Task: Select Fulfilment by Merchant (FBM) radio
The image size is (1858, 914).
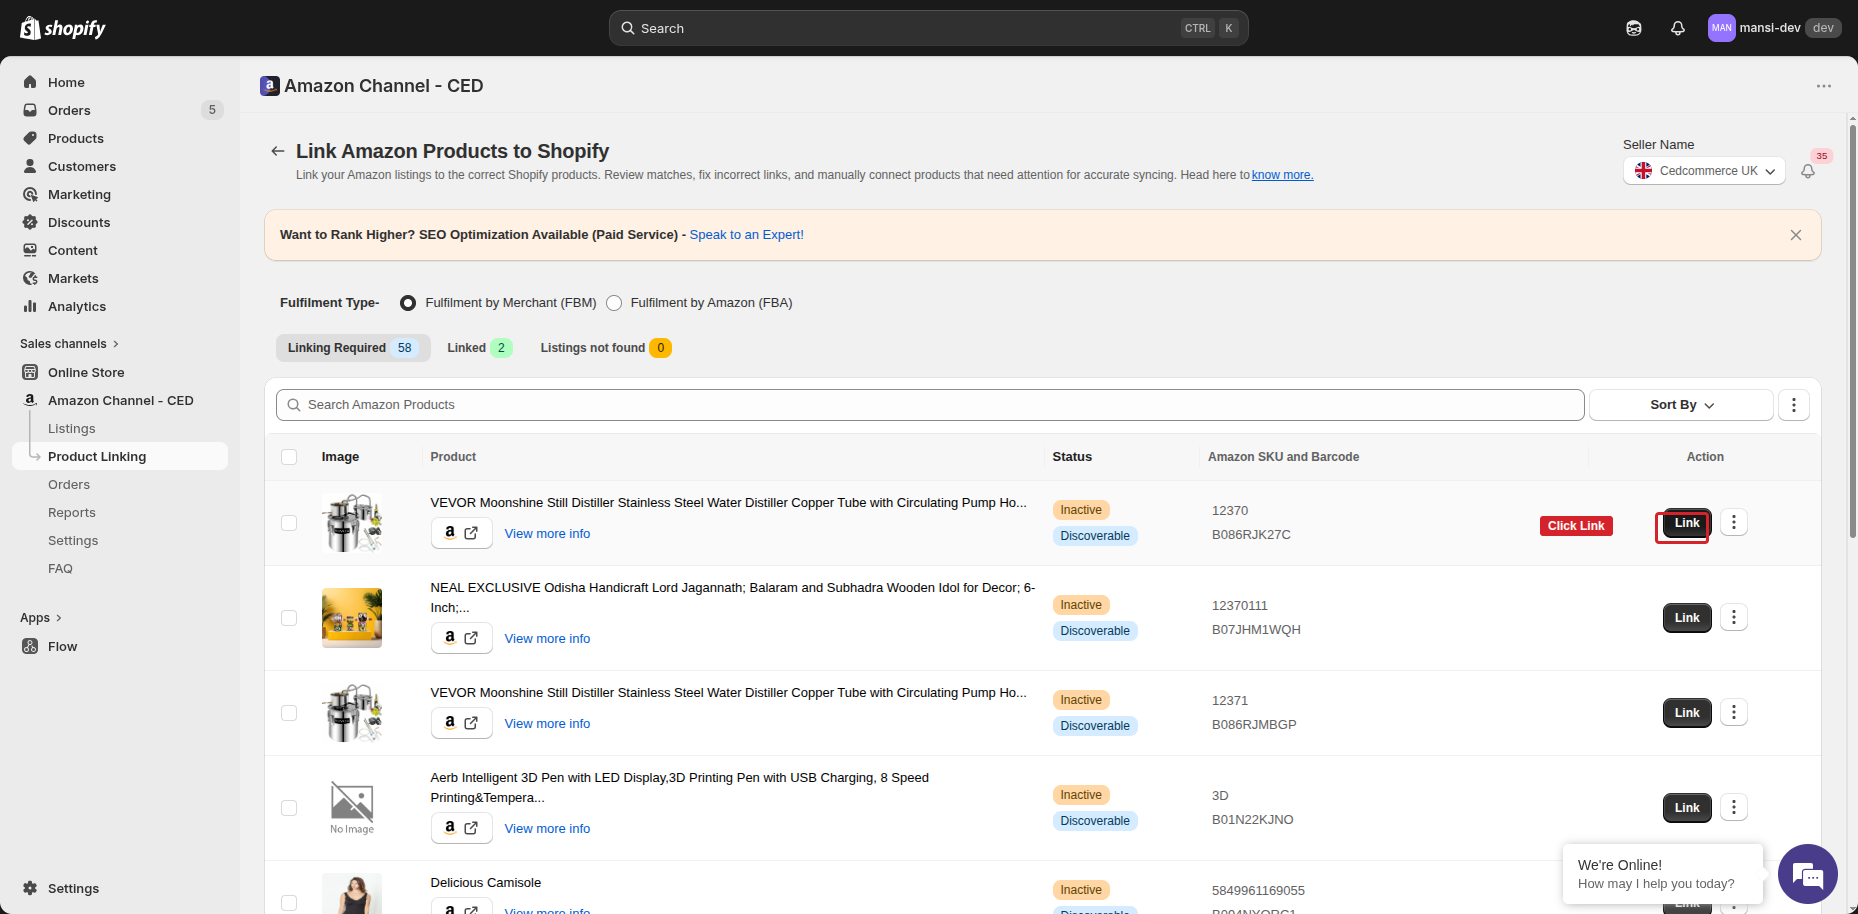Action: coord(408,303)
